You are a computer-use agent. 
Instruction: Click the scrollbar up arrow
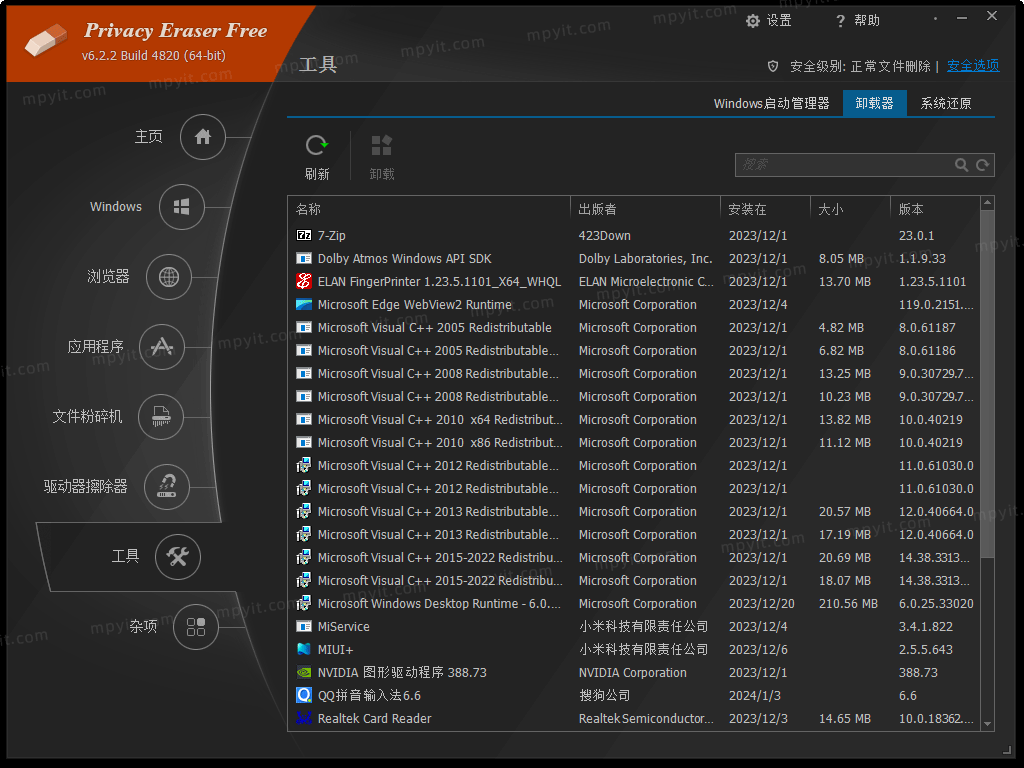tap(987, 203)
